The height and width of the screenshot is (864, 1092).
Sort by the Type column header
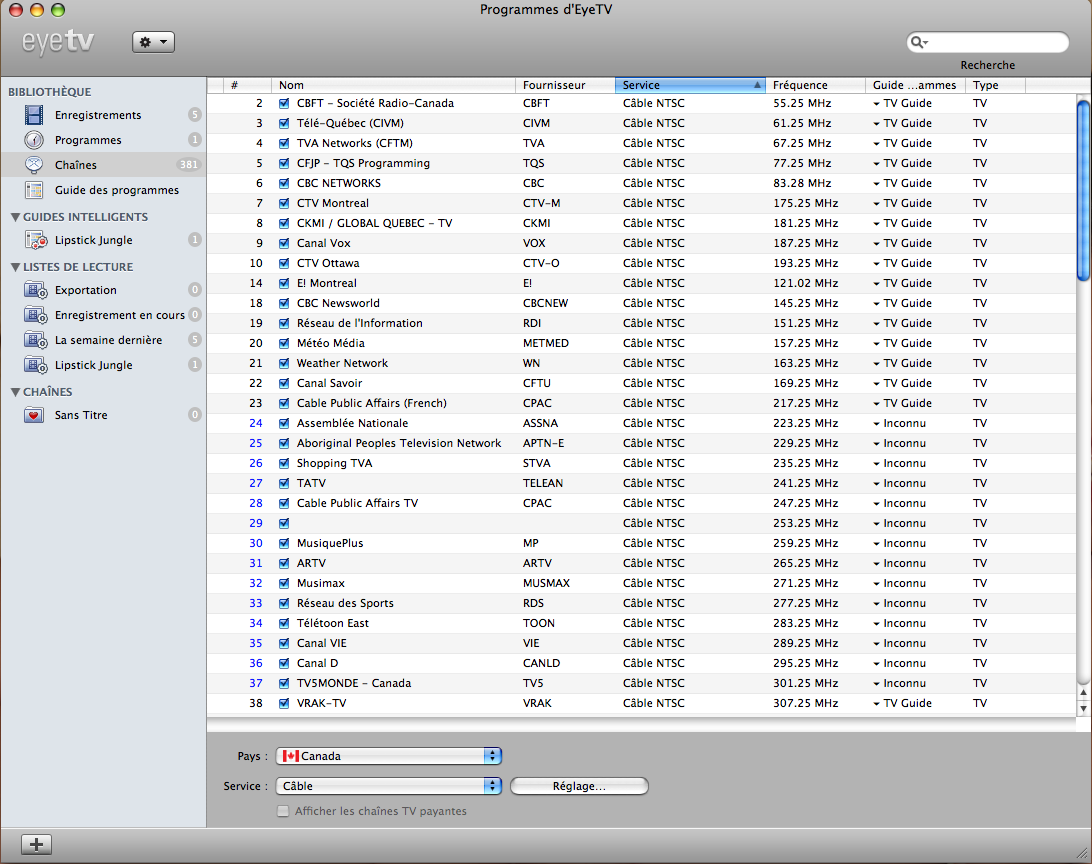point(995,85)
